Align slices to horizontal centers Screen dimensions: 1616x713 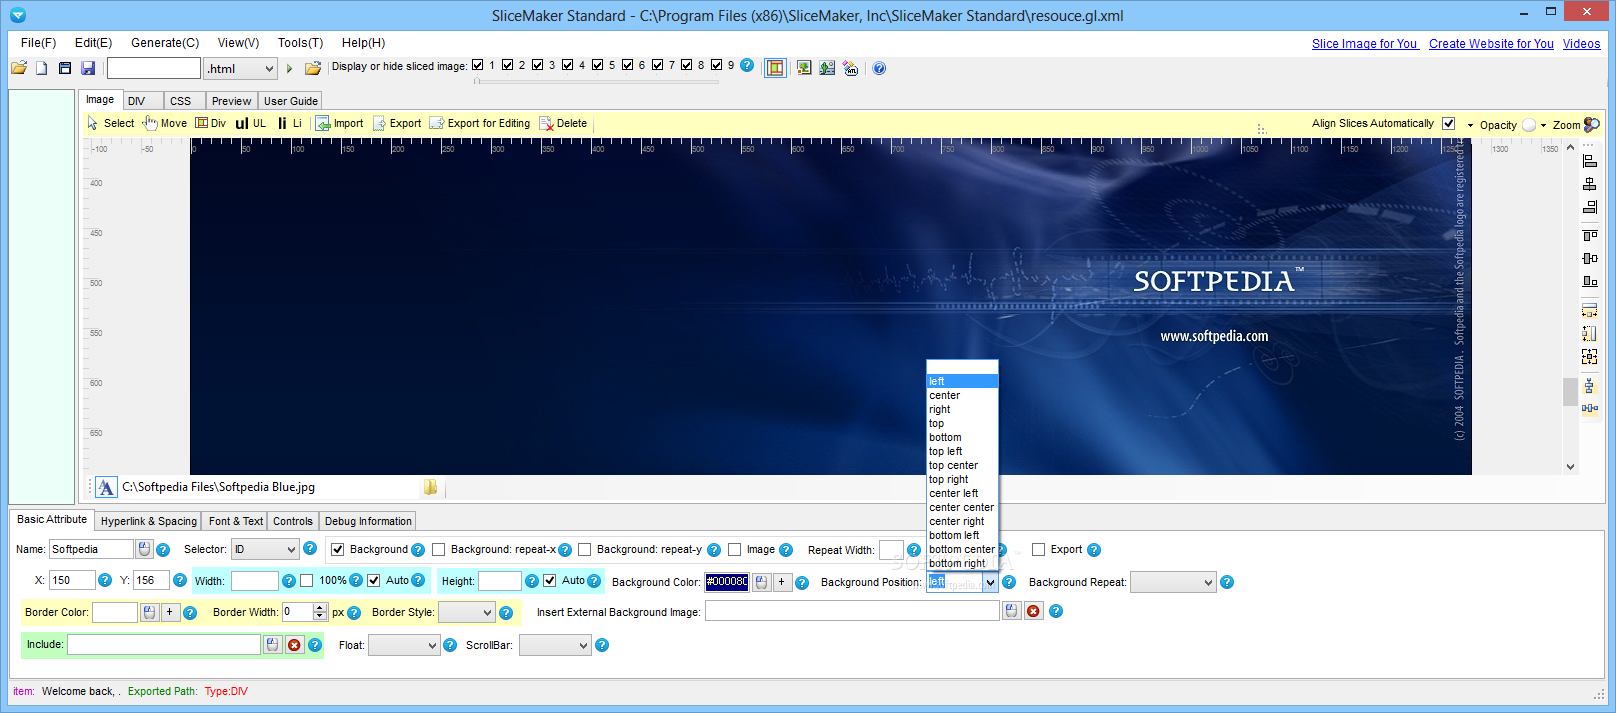pyautogui.click(x=1590, y=184)
